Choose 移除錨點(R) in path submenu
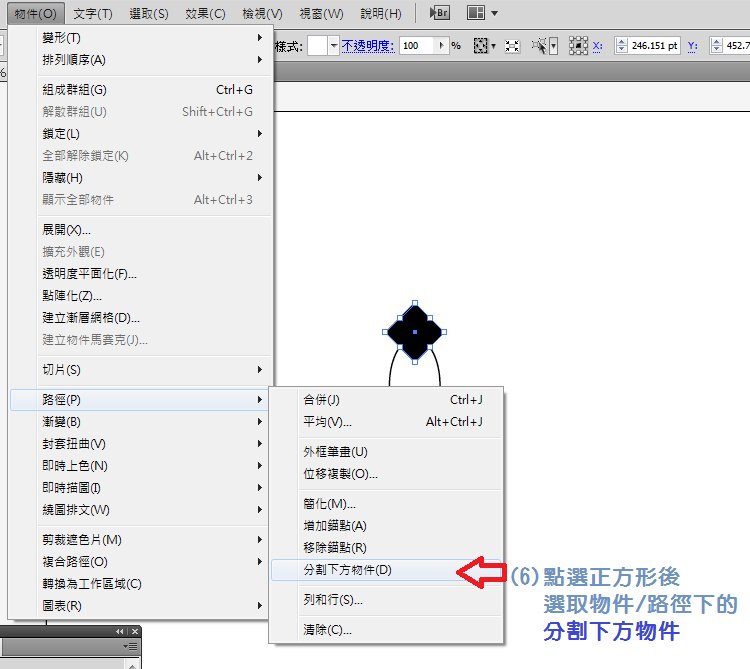Screen dimensions: 750x669 pos(386,548)
